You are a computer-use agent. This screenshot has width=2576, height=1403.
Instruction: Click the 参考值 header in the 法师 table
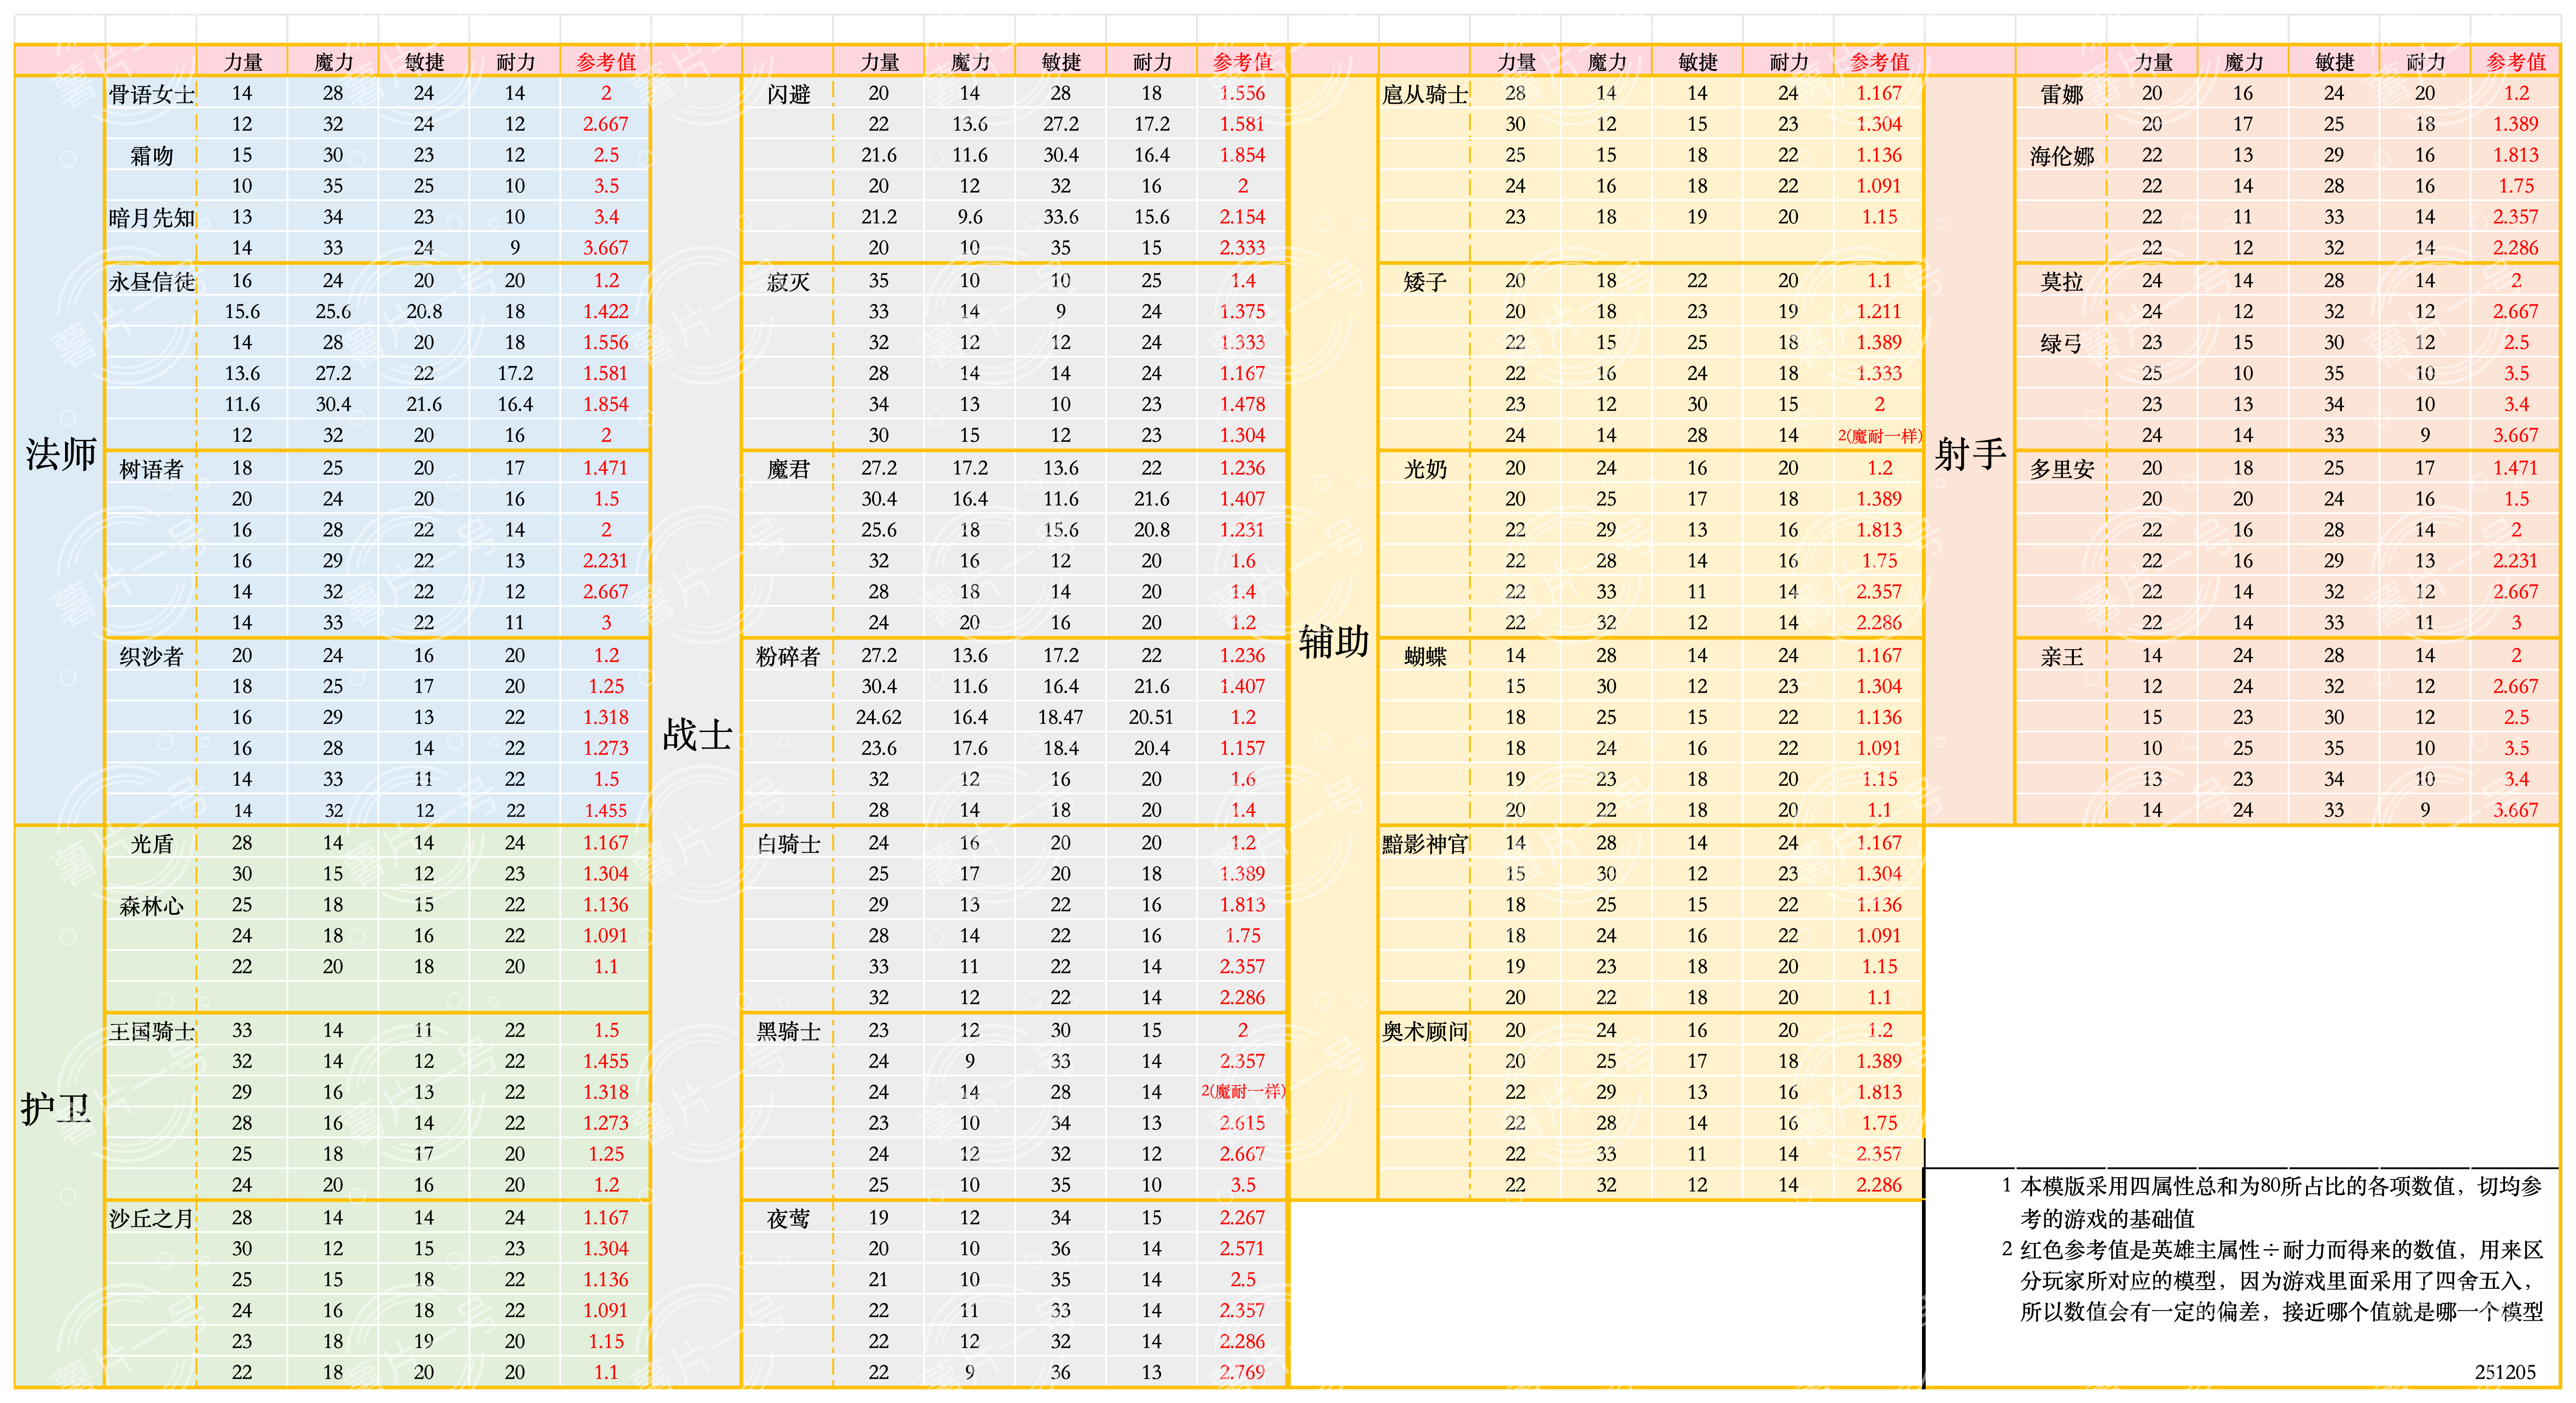point(605,62)
